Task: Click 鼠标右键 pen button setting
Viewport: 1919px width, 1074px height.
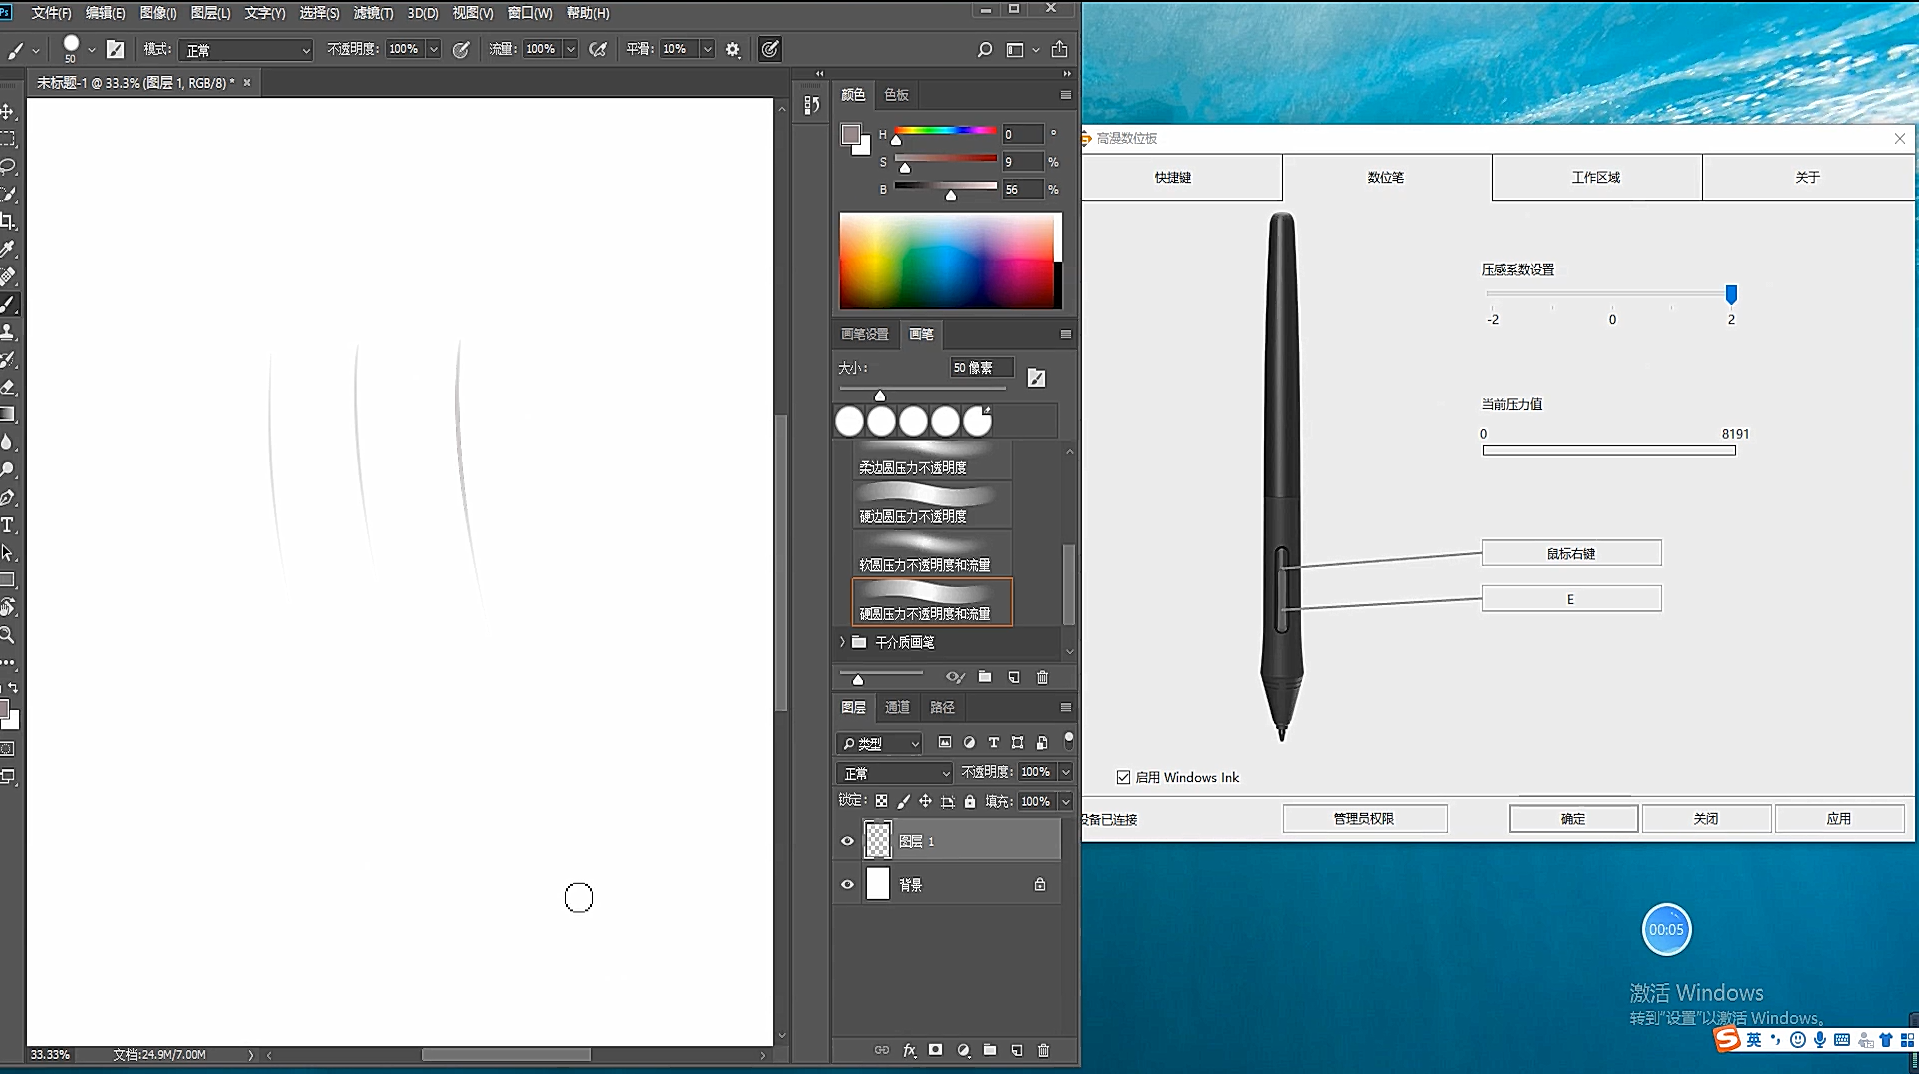Action: coord(1571,553)
